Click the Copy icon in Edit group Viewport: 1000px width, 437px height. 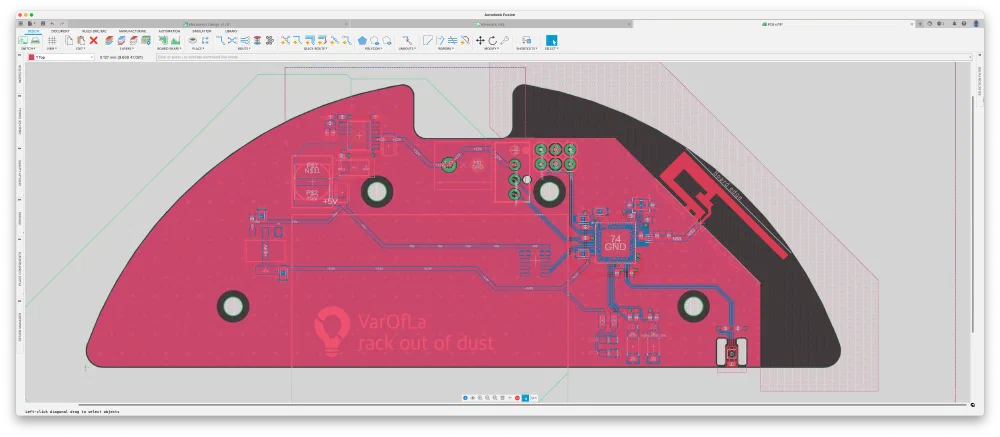point(69,40)
